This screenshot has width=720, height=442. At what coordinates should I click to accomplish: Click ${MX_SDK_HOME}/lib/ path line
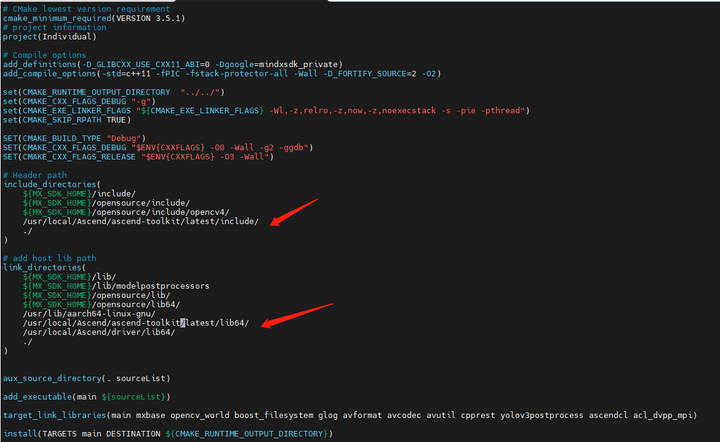[70, 277]
